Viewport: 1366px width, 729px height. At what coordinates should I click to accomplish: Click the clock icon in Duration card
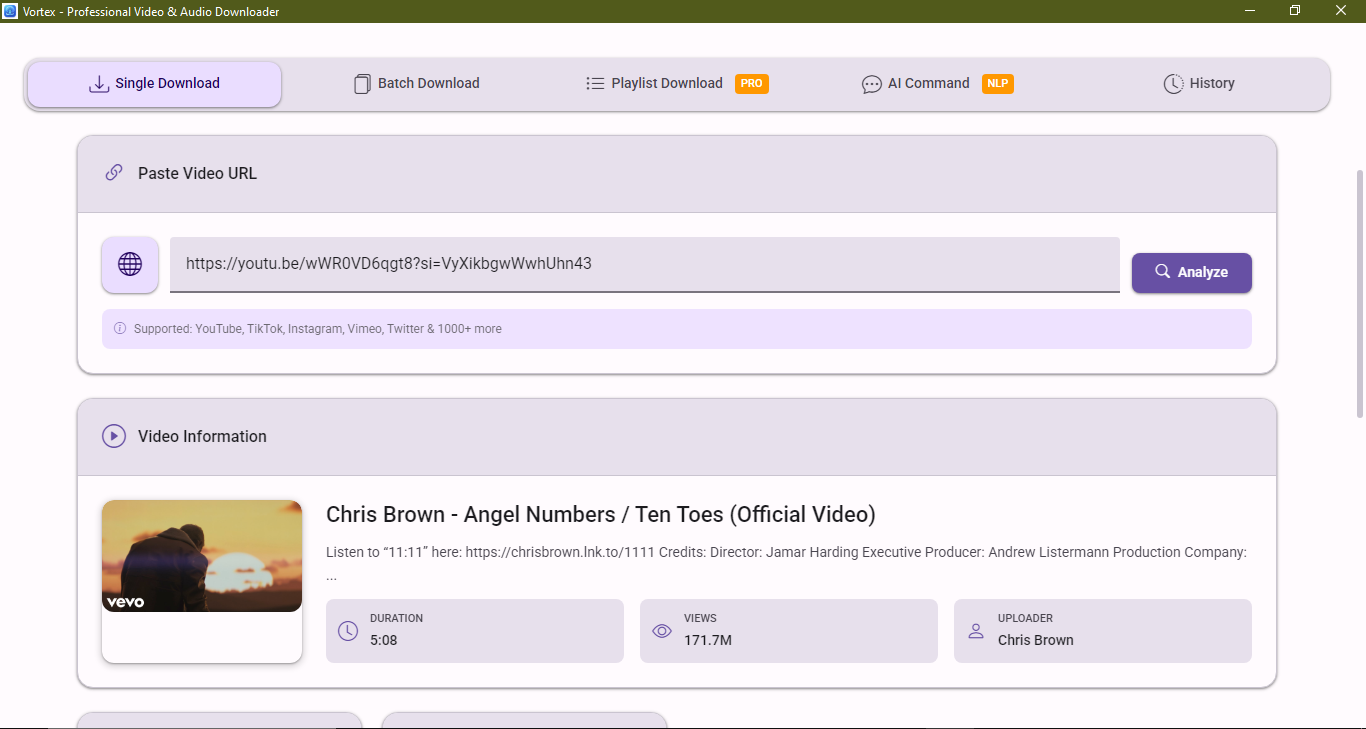pos(348,631)
